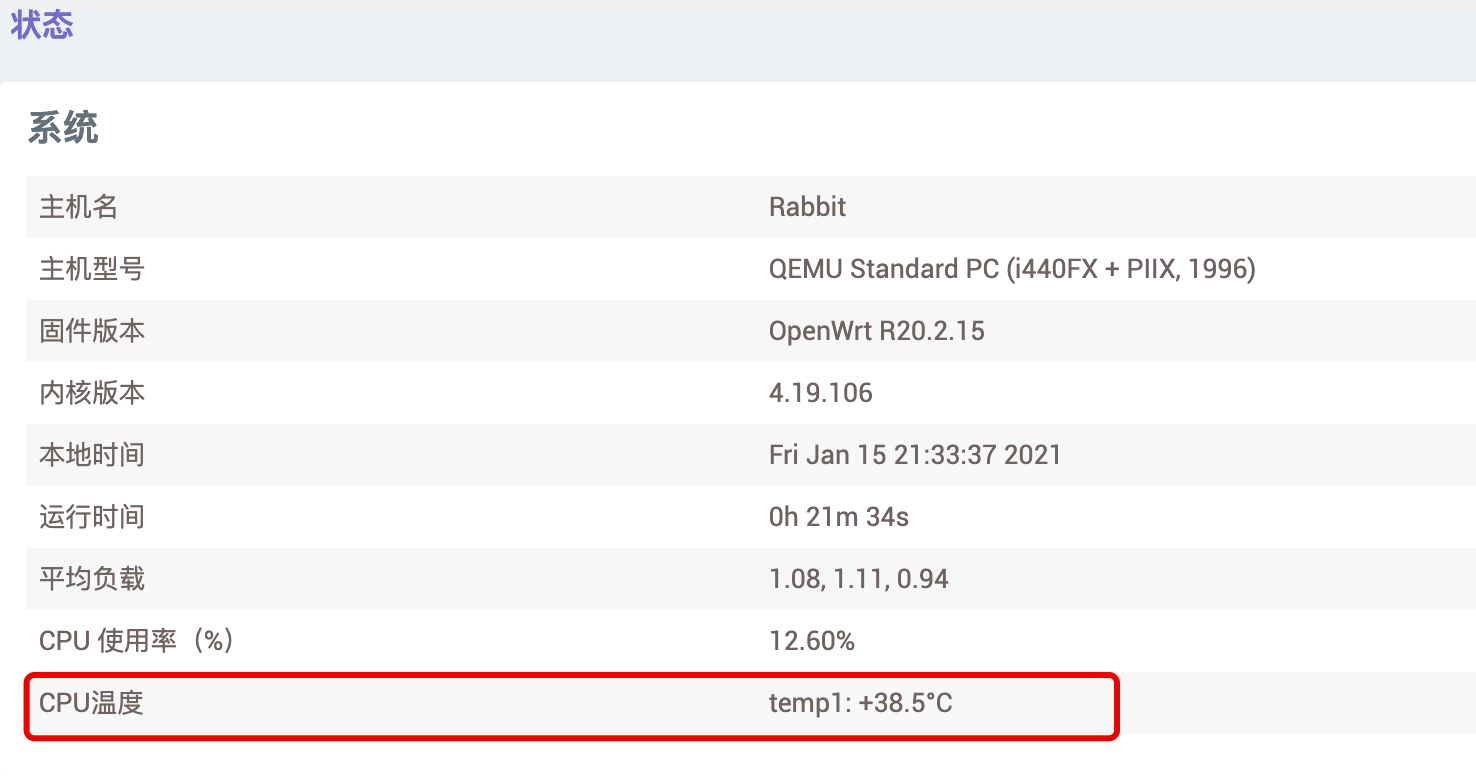Image resolution: width=1476 pixels, height=776 pixels.
Task: Select the 主机名 row label
Action: tap(78, 207)
